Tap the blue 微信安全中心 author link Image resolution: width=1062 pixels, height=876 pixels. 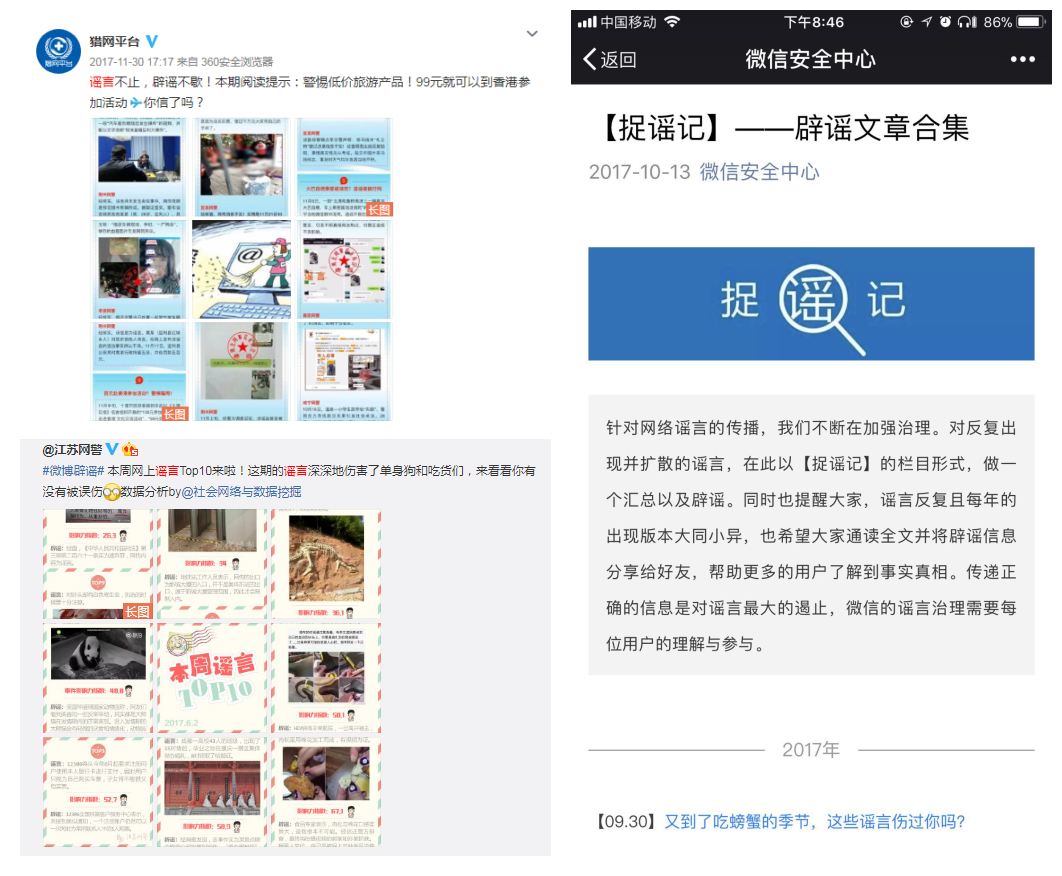(759, 172)
